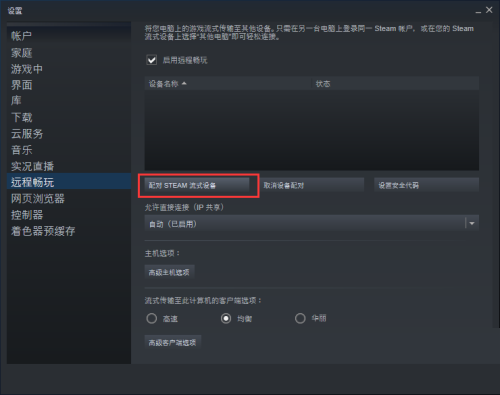This screenshot has height=395, width=500.
Task: Click the dropdown arrow beside 自动（已启用）
Action: click(472, 224)
